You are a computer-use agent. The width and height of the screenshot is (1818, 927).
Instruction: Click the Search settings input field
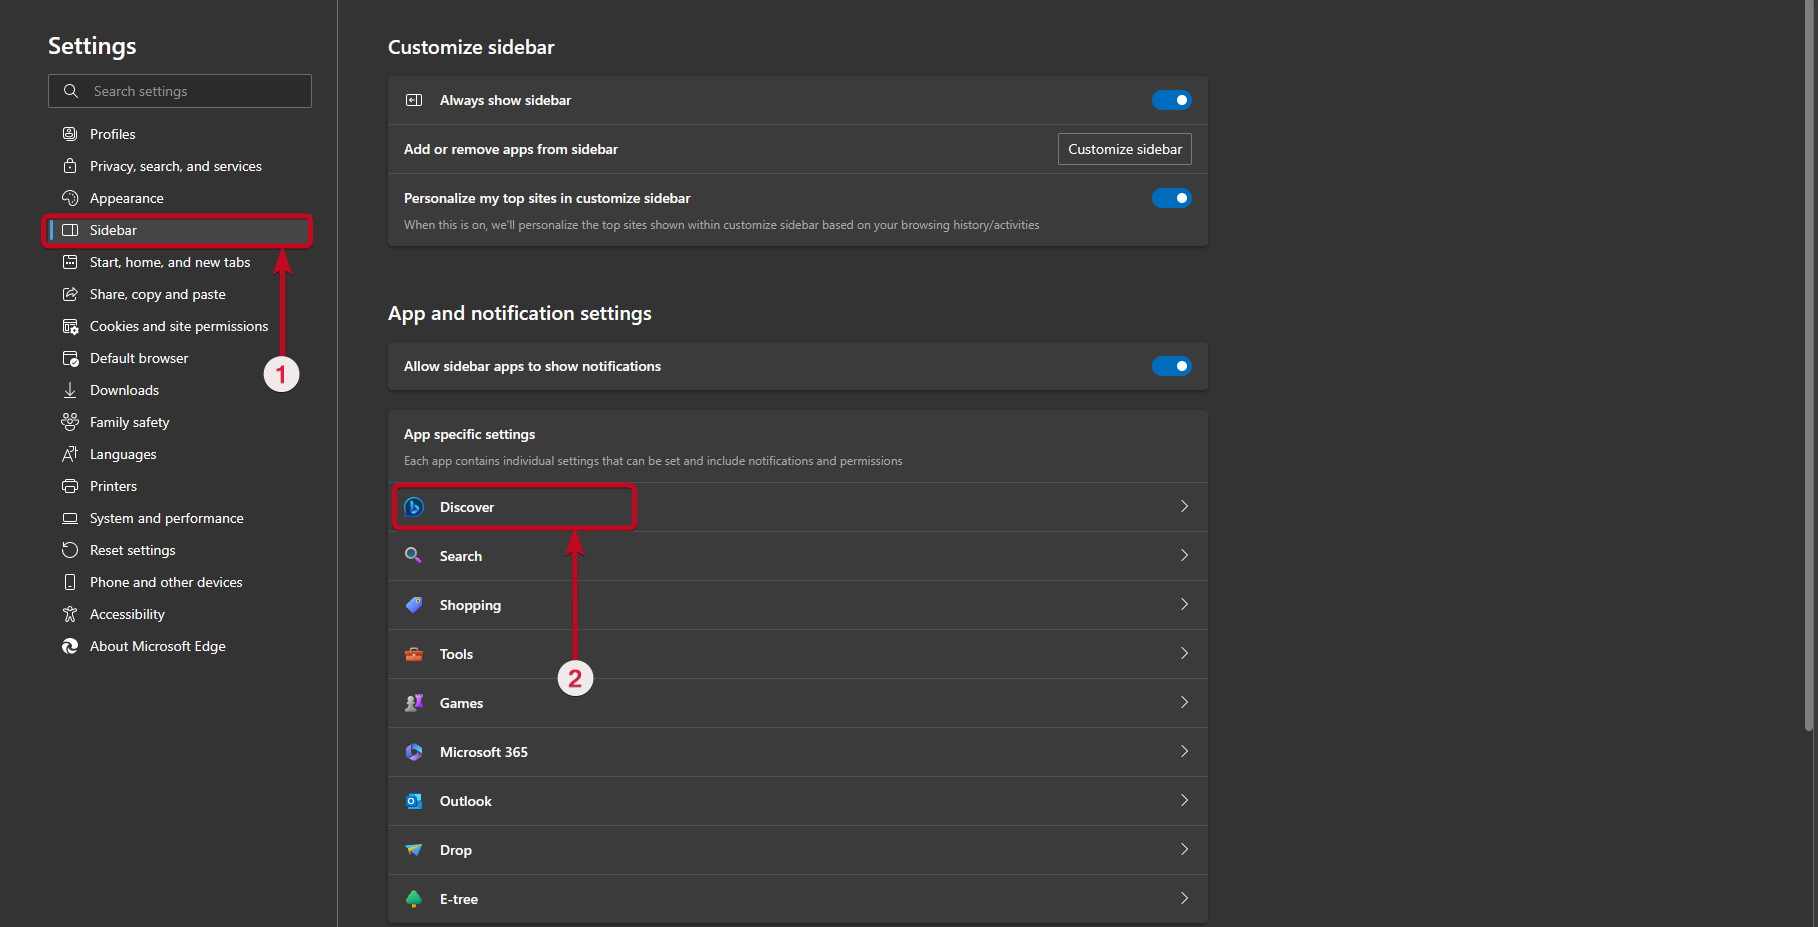click(x=180, y=90)
